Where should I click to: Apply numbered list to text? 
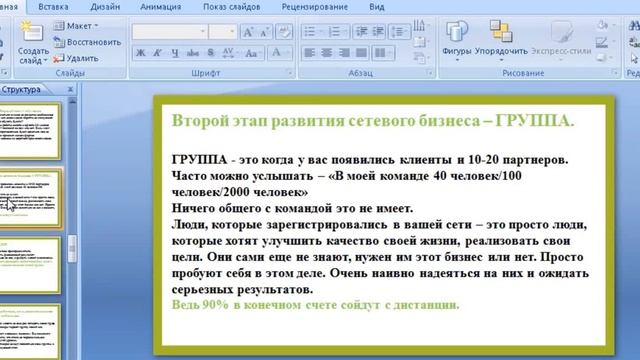(334, 31)
